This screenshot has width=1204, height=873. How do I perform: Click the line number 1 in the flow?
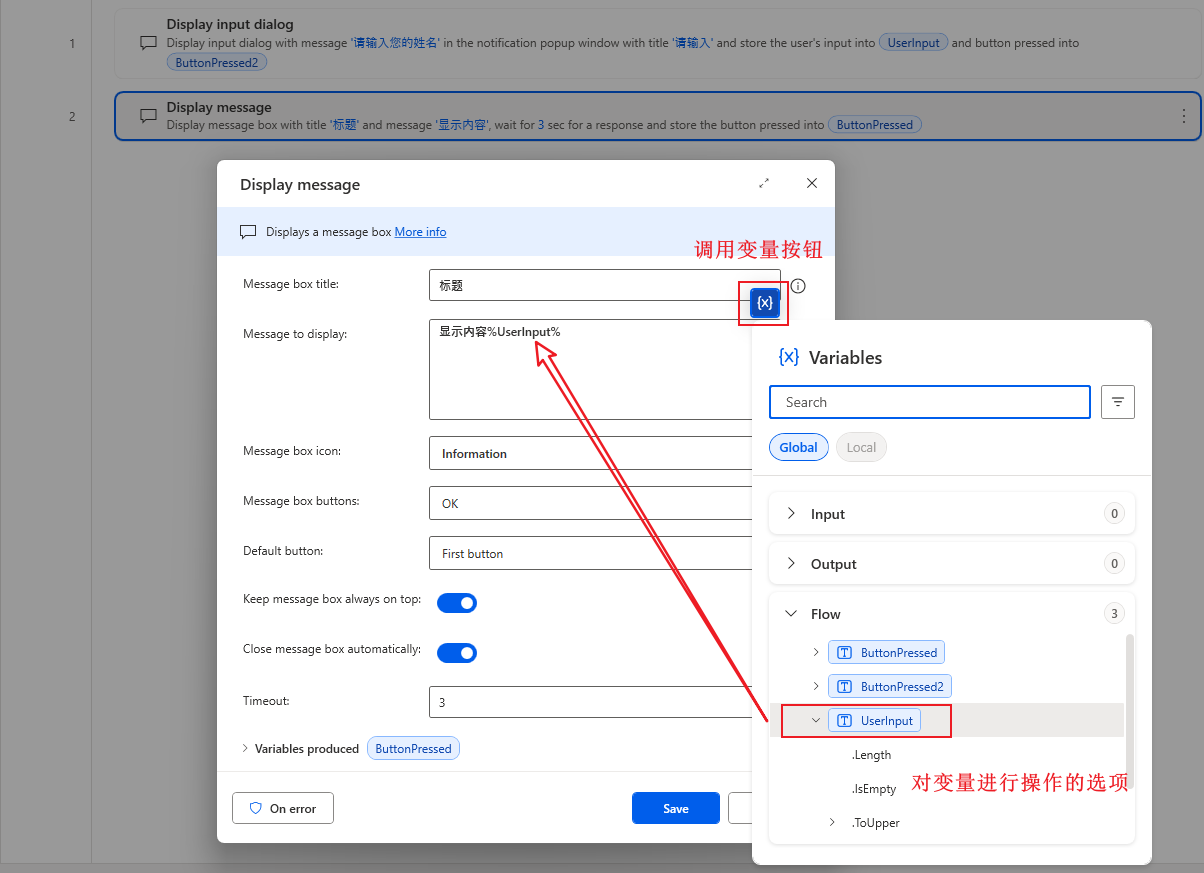[x=72, y=43]
